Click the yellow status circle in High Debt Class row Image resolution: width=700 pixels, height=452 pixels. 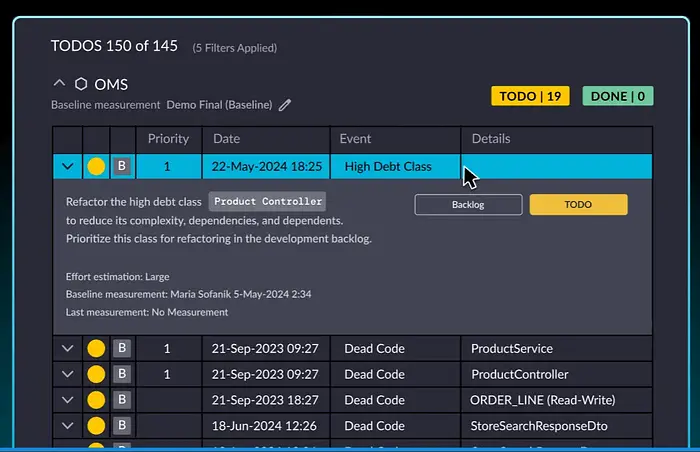pos(96,166)
